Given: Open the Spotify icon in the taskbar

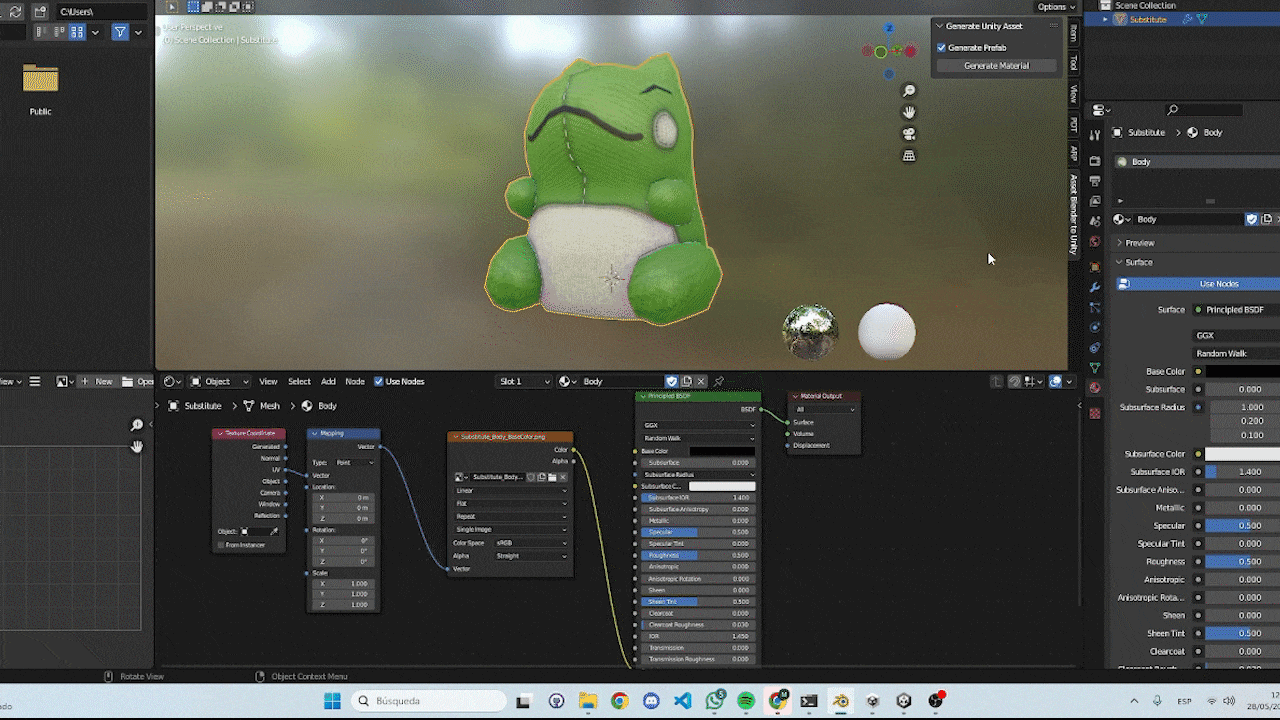Looking at the screenshot, I should (746, 701).
